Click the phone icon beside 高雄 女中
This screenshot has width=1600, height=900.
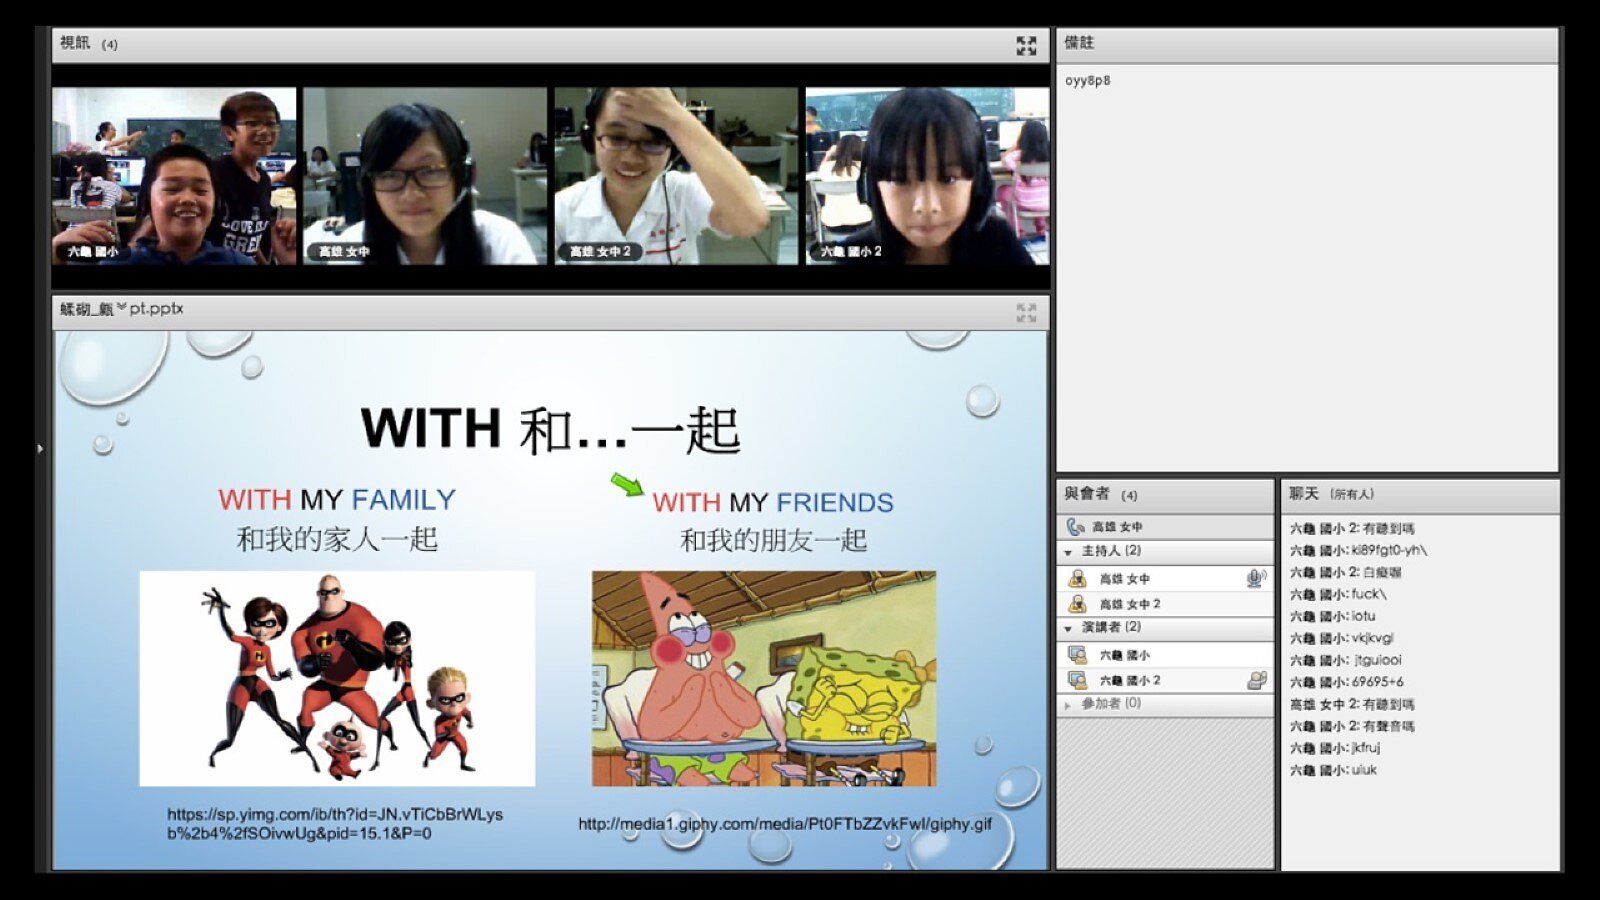[1076, 527]
